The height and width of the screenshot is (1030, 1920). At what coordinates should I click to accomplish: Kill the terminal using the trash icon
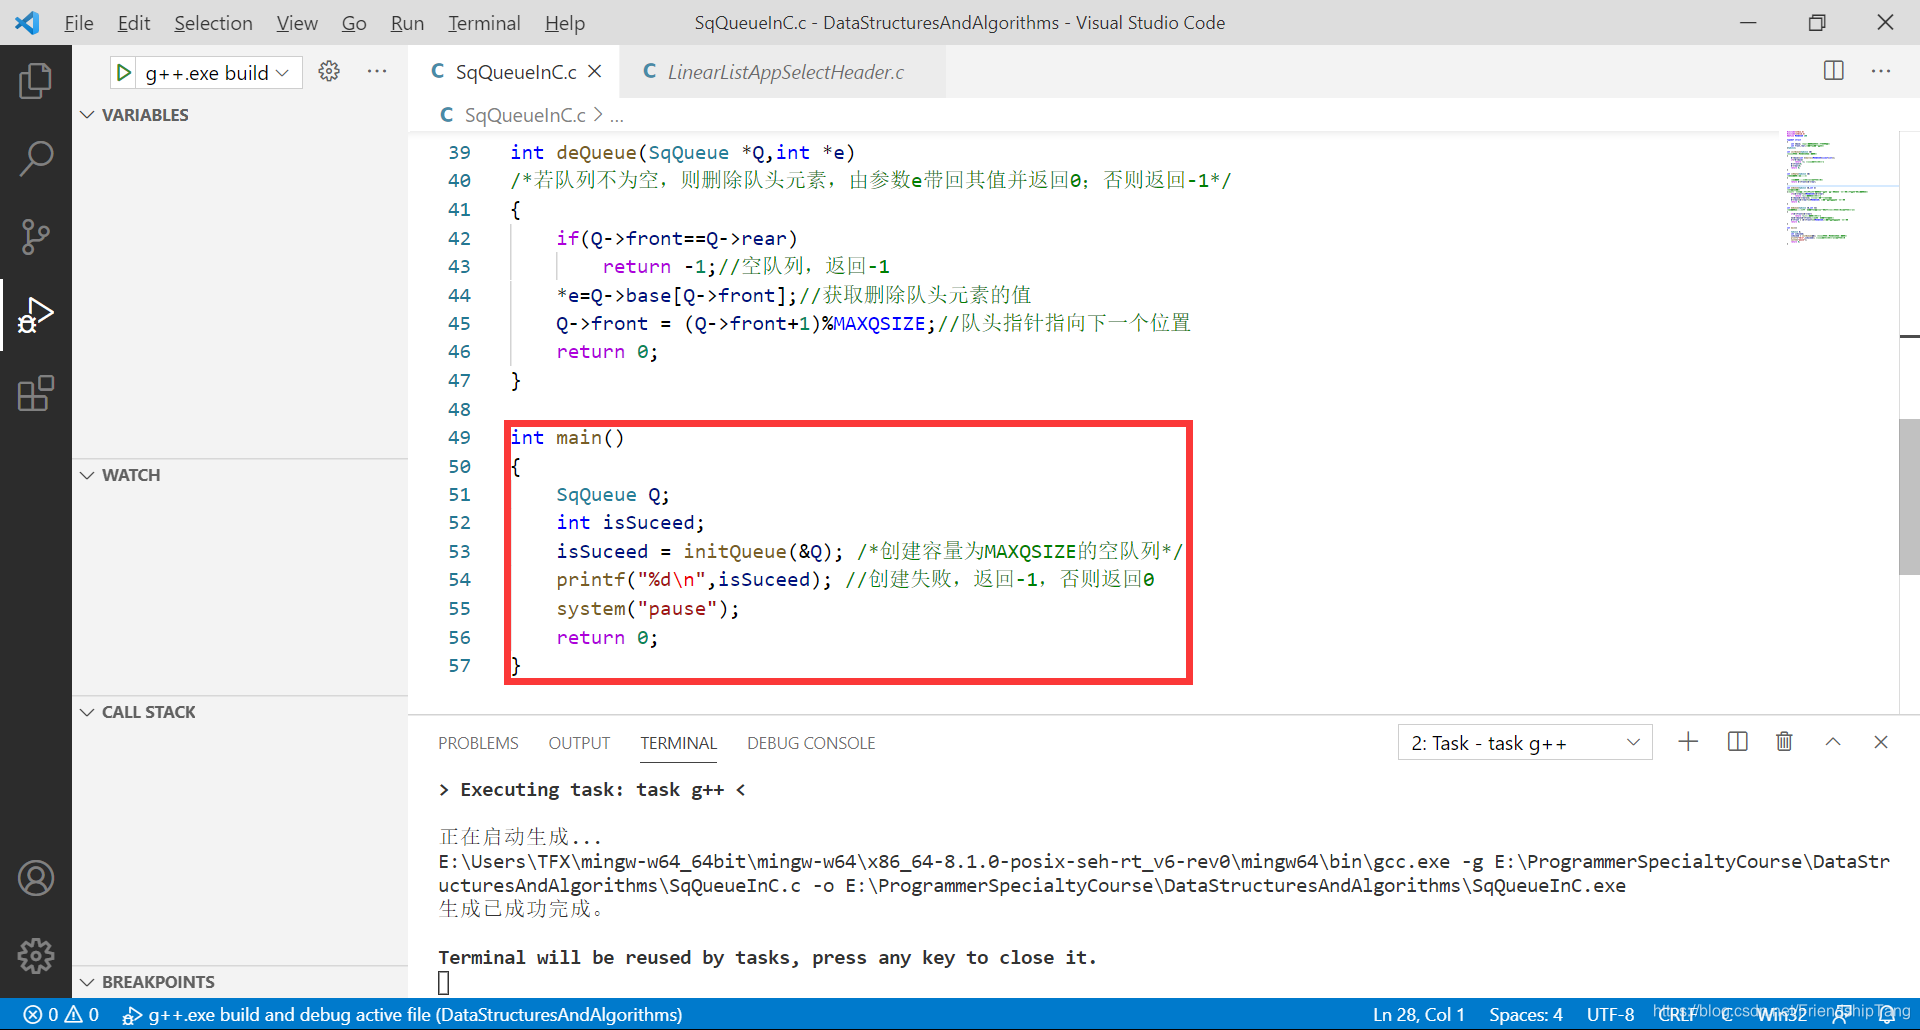1785,741
